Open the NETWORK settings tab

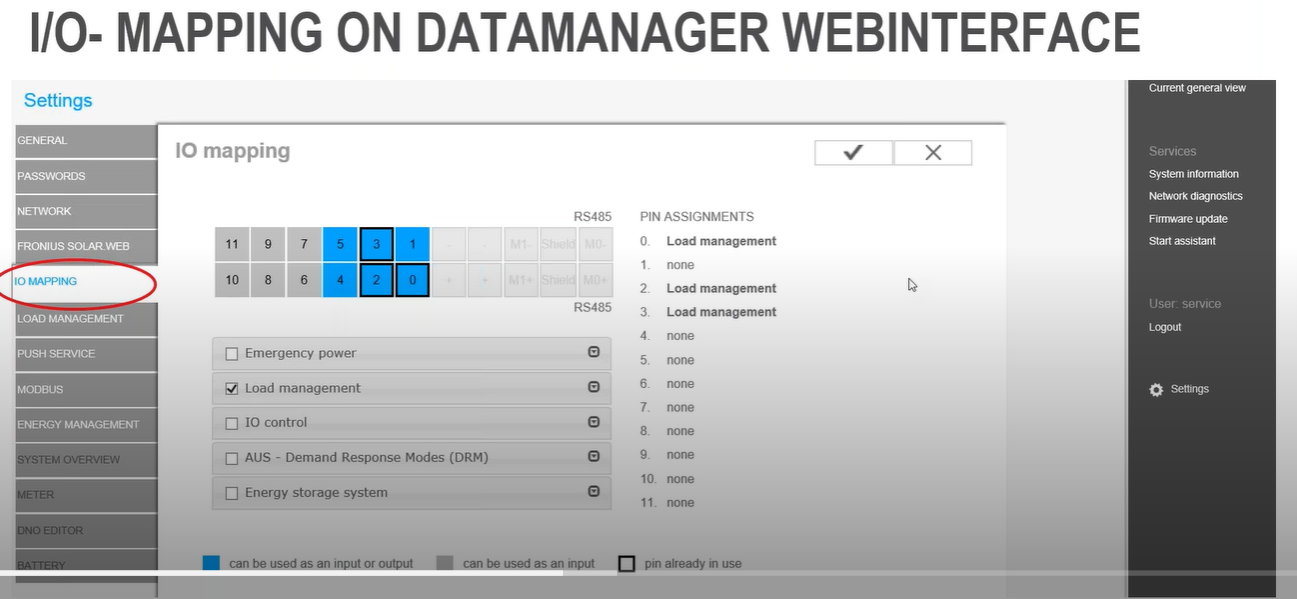[86, 211]
